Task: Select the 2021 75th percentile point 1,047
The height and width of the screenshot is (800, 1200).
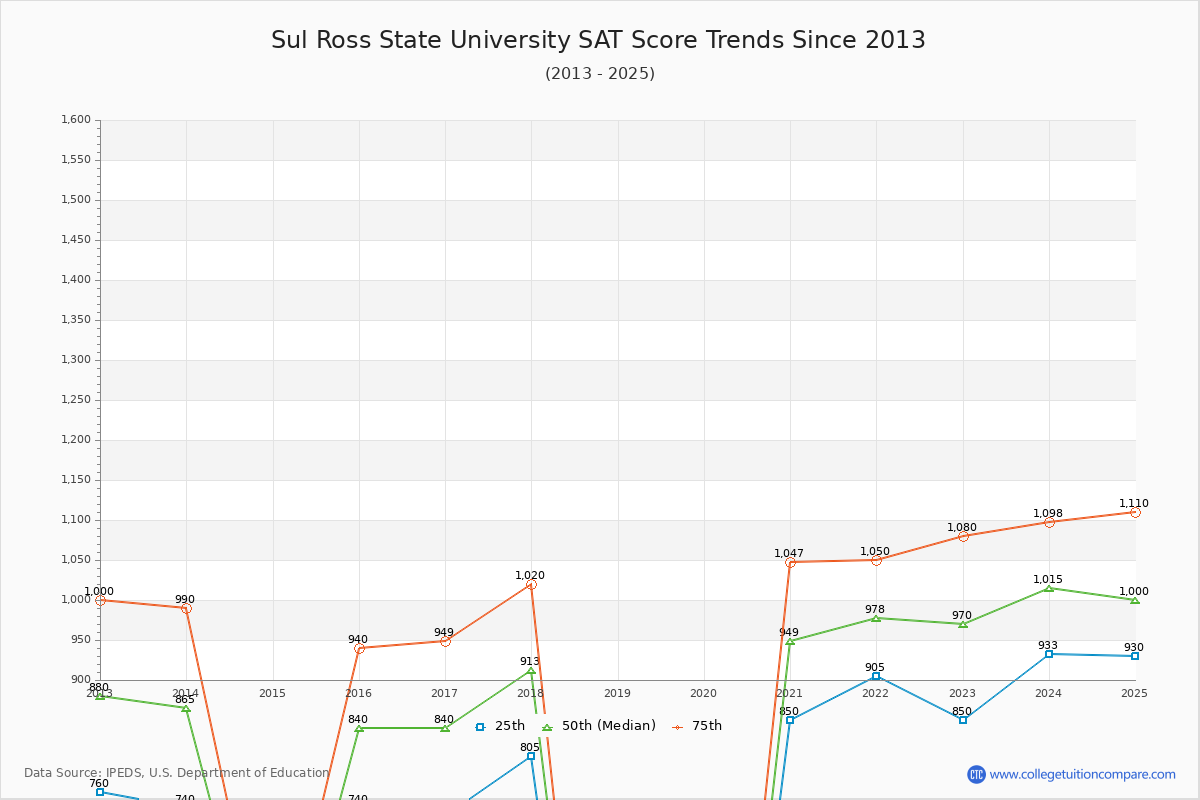Action: (x=790, y=562)
